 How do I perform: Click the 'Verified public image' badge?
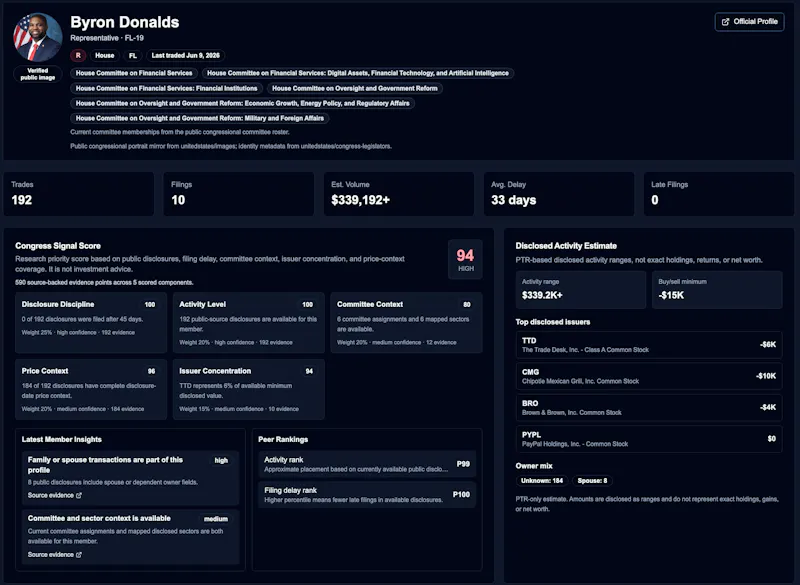tap(38, 74)
